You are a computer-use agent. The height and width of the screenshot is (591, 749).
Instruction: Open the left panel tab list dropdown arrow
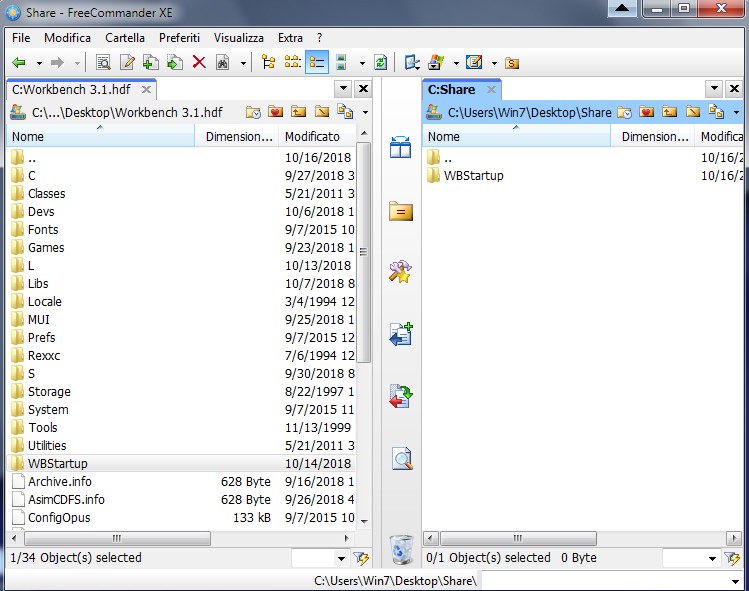pyautogui.click(x=343, y=89)
